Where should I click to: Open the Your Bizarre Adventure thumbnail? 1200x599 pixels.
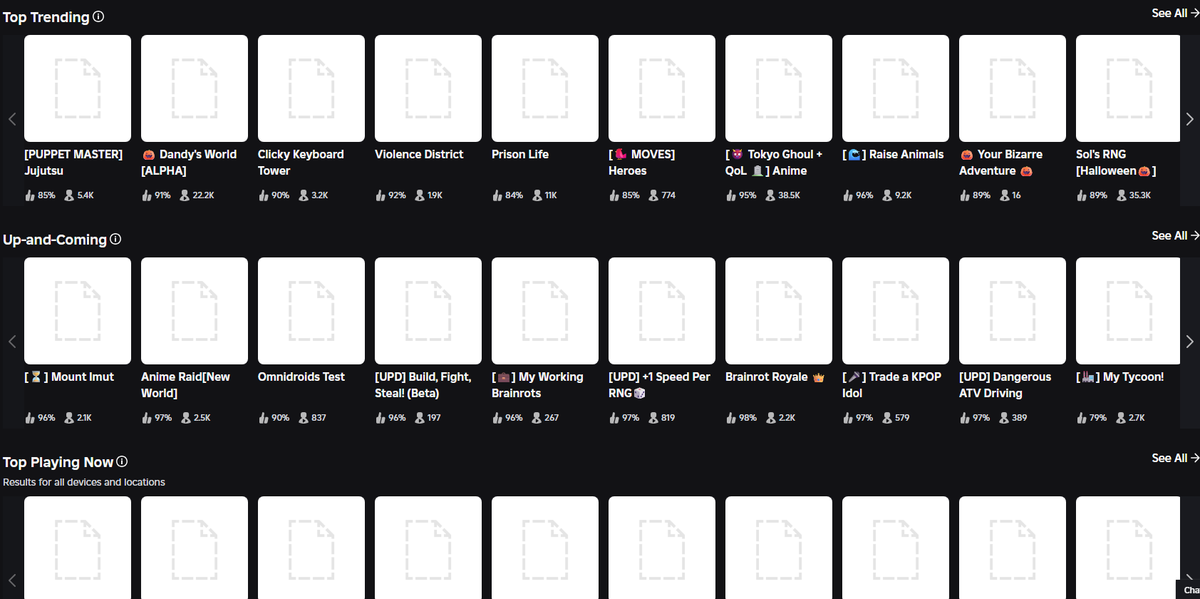pyautogui.click(x=1012, y=88)
